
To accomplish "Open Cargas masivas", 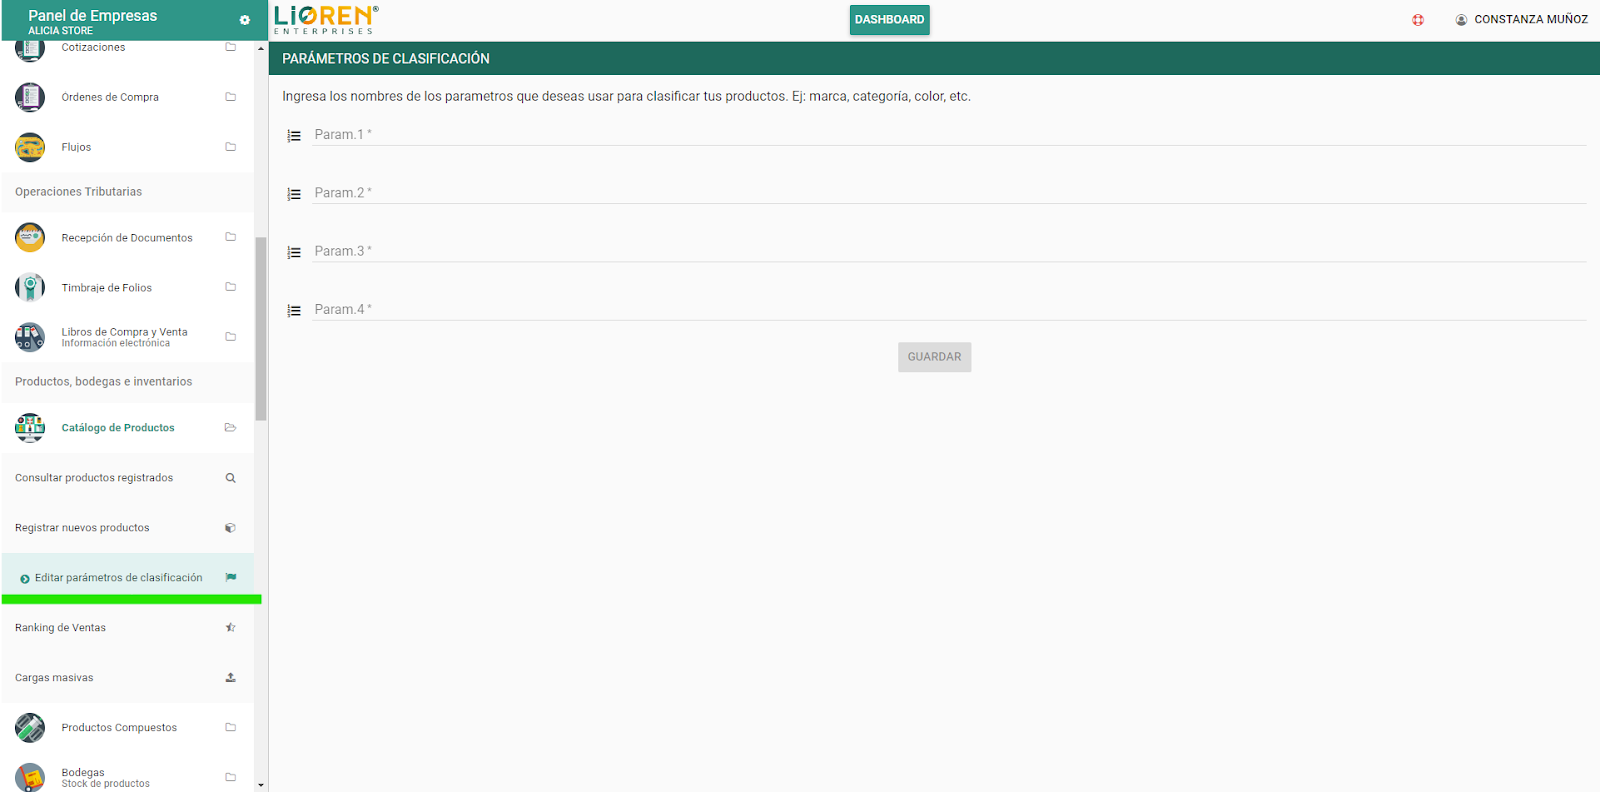I will coord(127,677).
